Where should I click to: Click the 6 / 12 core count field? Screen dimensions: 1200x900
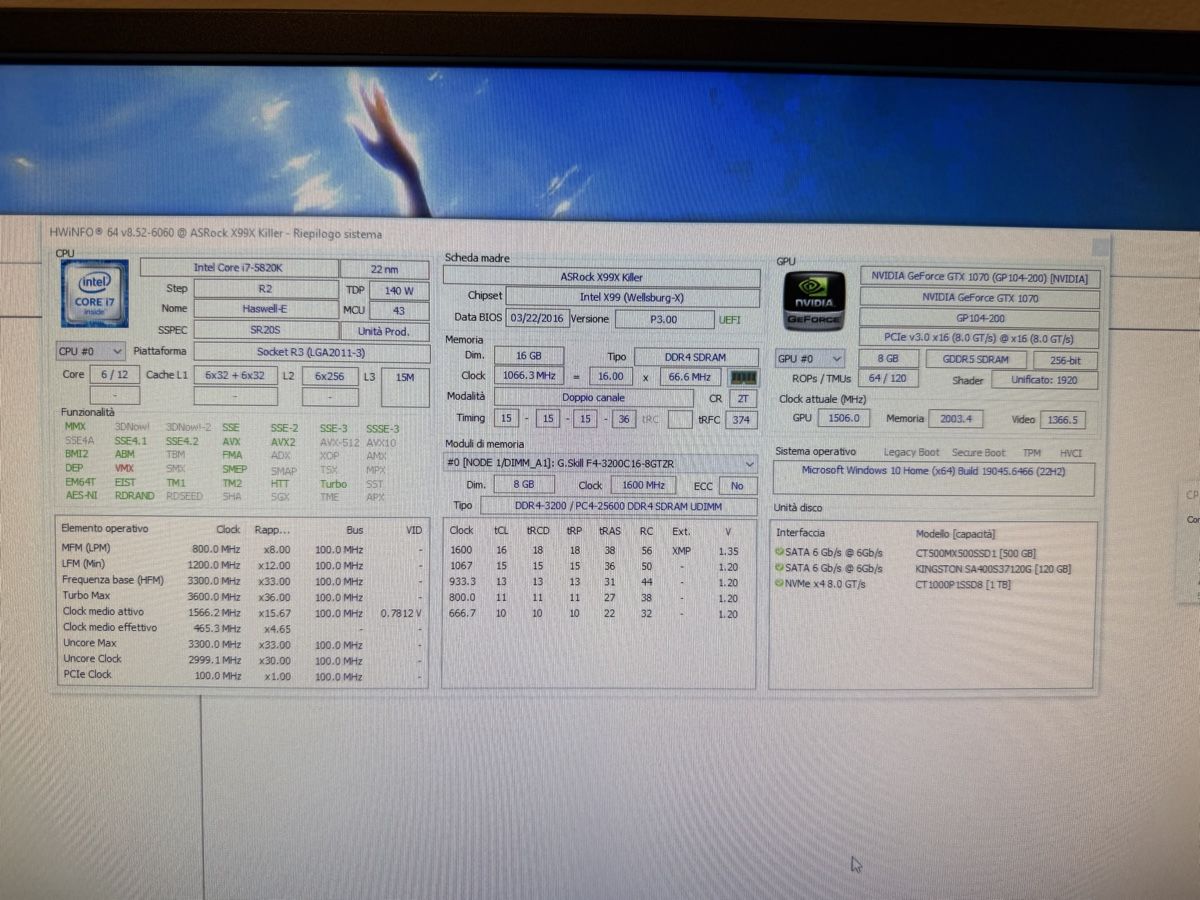click(114, 374)
